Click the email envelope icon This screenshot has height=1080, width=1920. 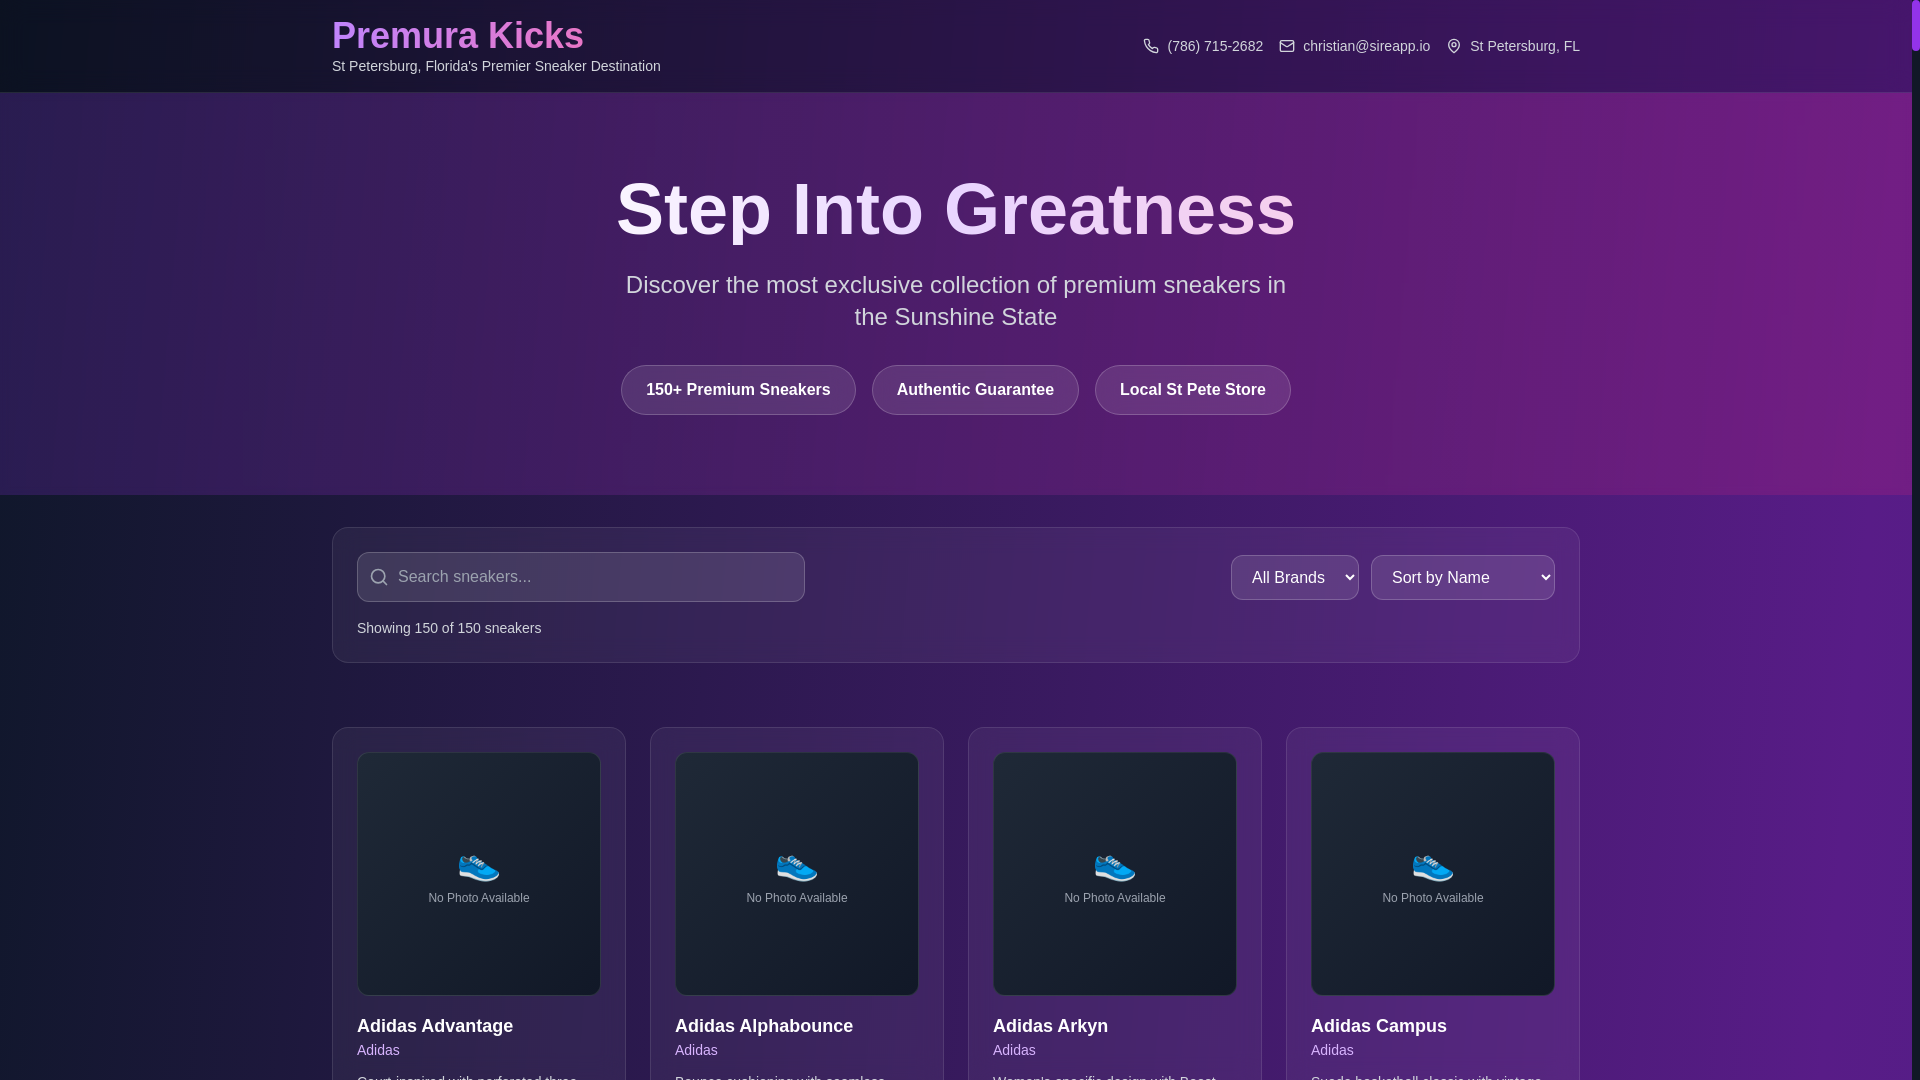(x=1287, y=46)
